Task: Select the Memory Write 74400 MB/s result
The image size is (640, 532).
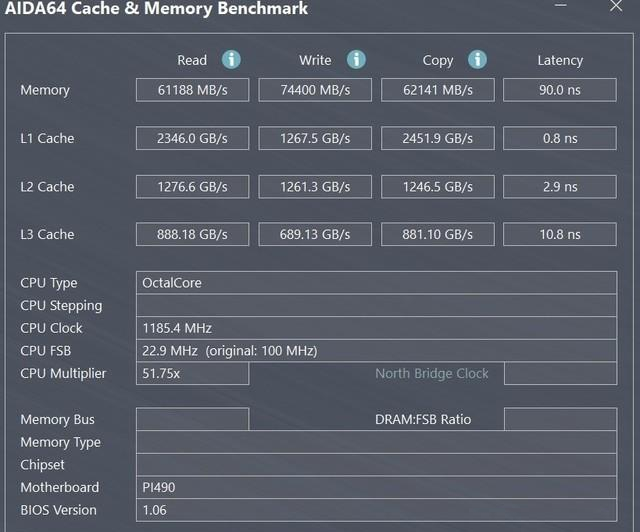Action: tap(315, 90)
